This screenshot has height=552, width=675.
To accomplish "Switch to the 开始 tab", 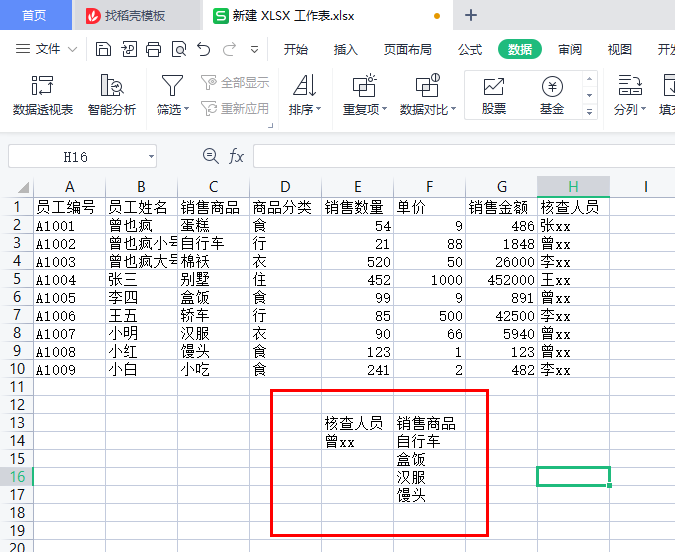I will coord(296,50).
